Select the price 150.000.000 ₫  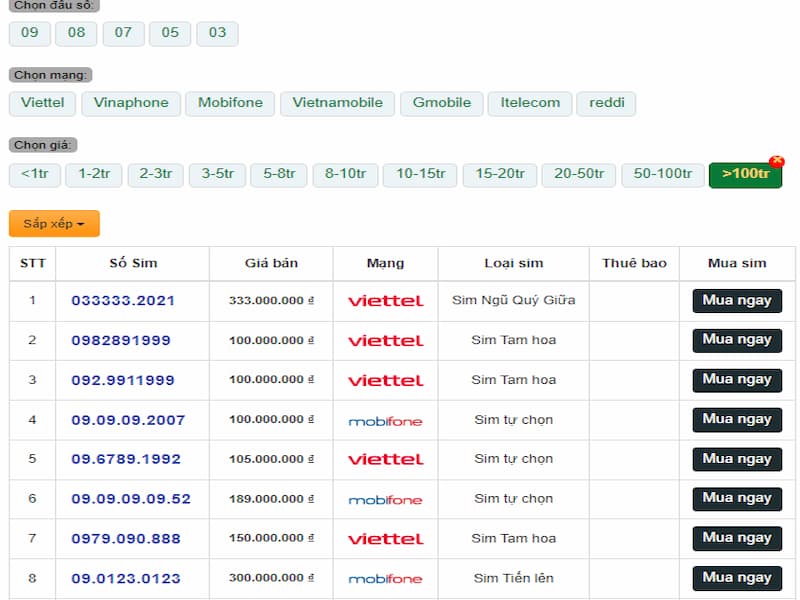(x=271, y=538)
